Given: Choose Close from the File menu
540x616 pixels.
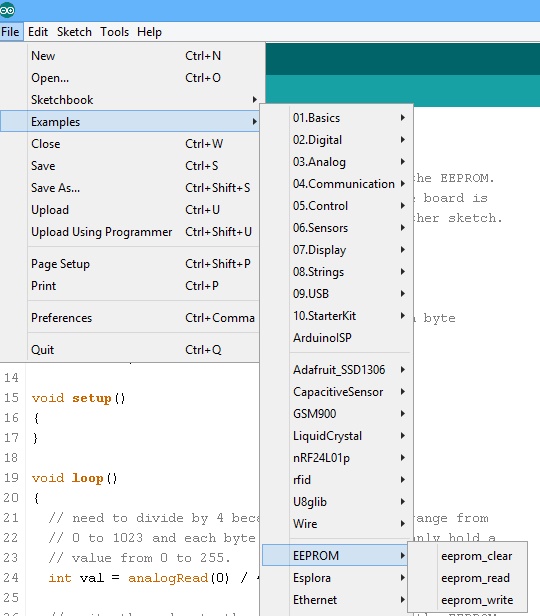Looking at the screenshot, I should tap(130, 144).
